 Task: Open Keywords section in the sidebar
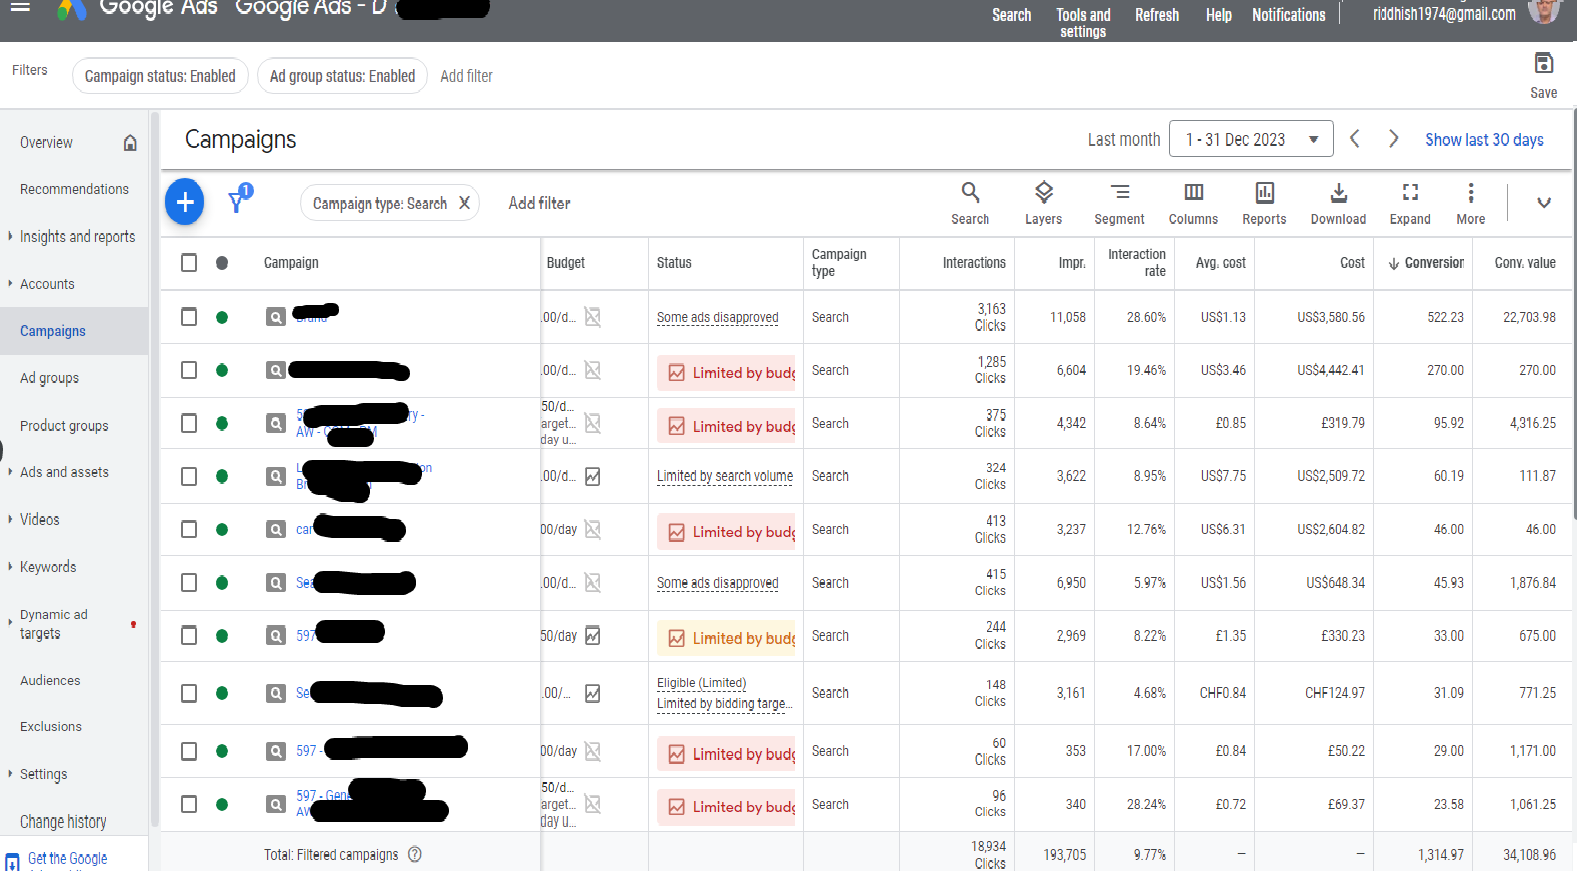coord(48,567)
